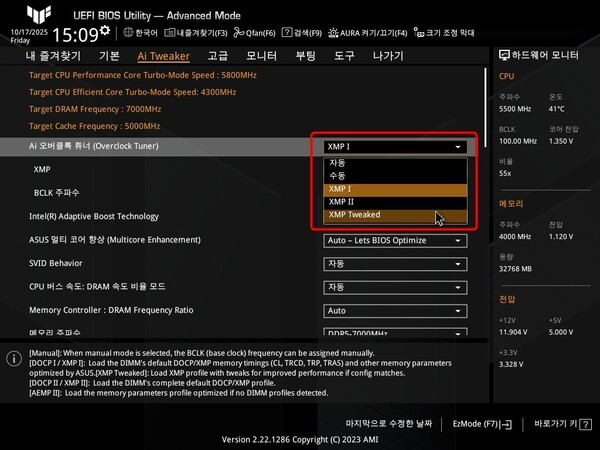The width and height of the screenshot is (600, 450).
Task: Select ASUS 멀티 코어 향상 row label
Action: pyautogui.click(x=115, y=240)
